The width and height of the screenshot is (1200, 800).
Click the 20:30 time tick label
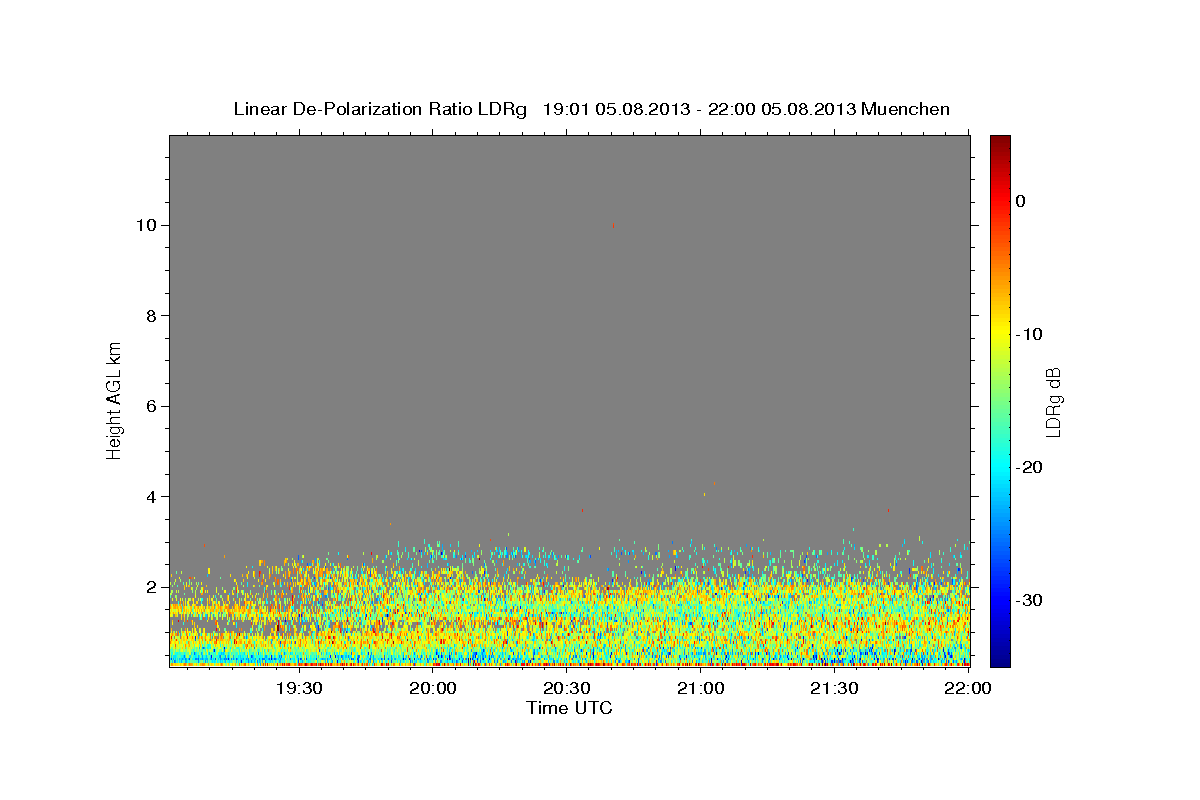point(567,688)
